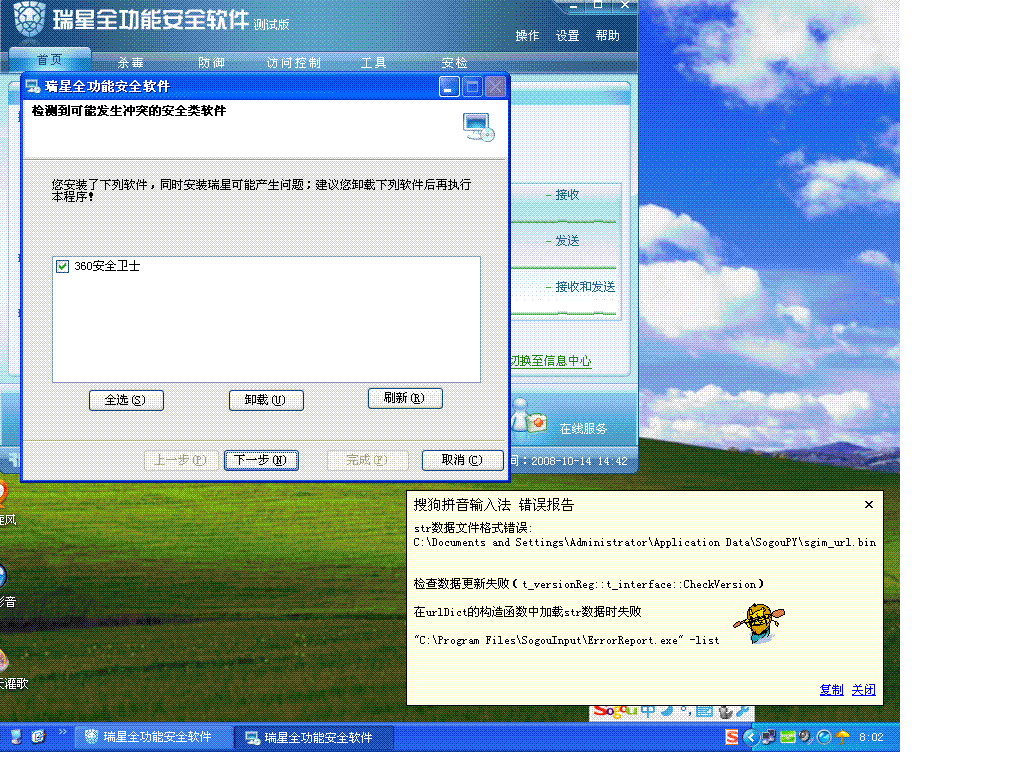
Task: Click the show desktop quick launch icon
Action: (17, 737)
